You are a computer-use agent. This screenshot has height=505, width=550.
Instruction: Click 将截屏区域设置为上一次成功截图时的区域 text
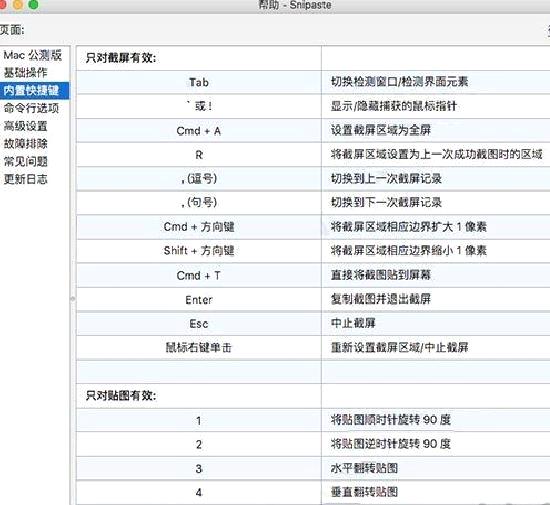[x=437, y=154]
